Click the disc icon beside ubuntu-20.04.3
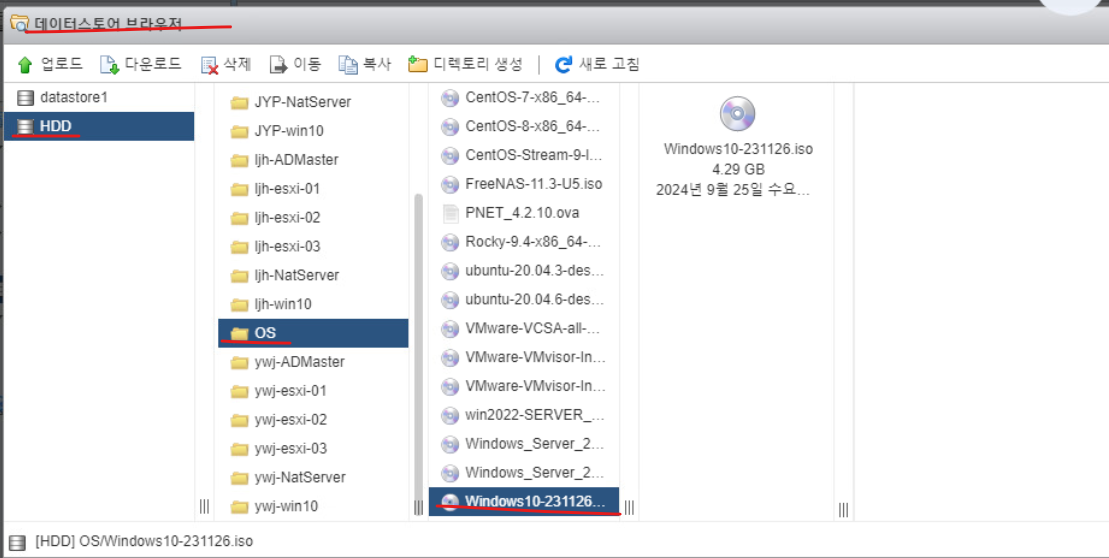 tap(450, 271)
